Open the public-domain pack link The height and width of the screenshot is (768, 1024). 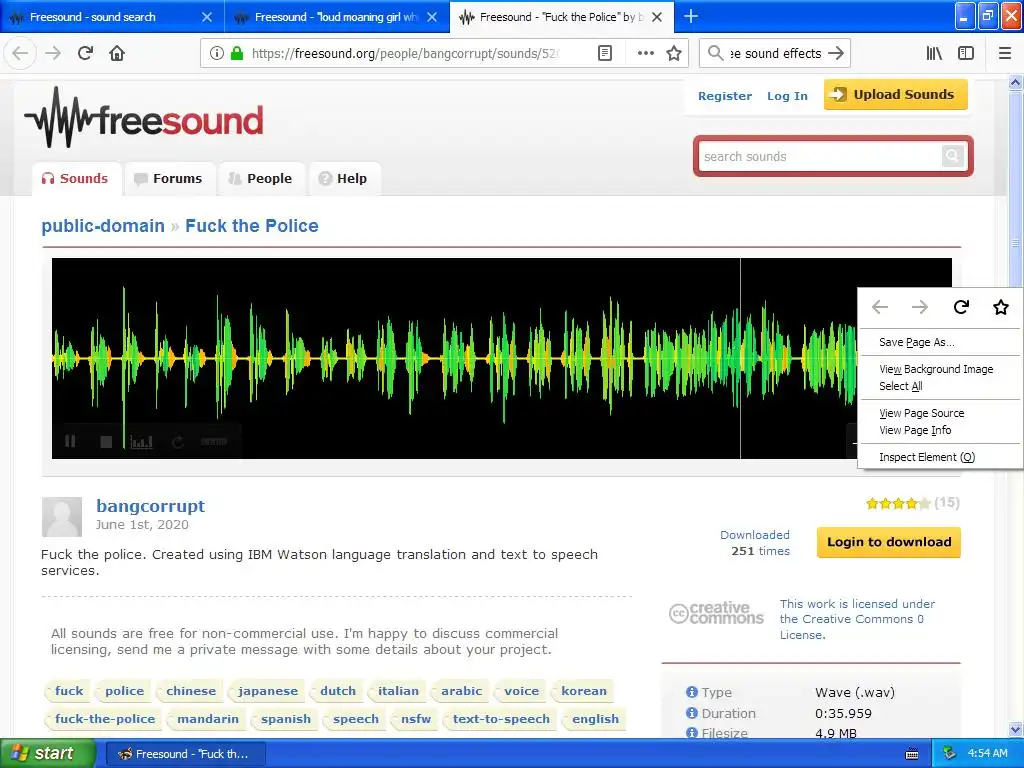click(x=103, y=226)
